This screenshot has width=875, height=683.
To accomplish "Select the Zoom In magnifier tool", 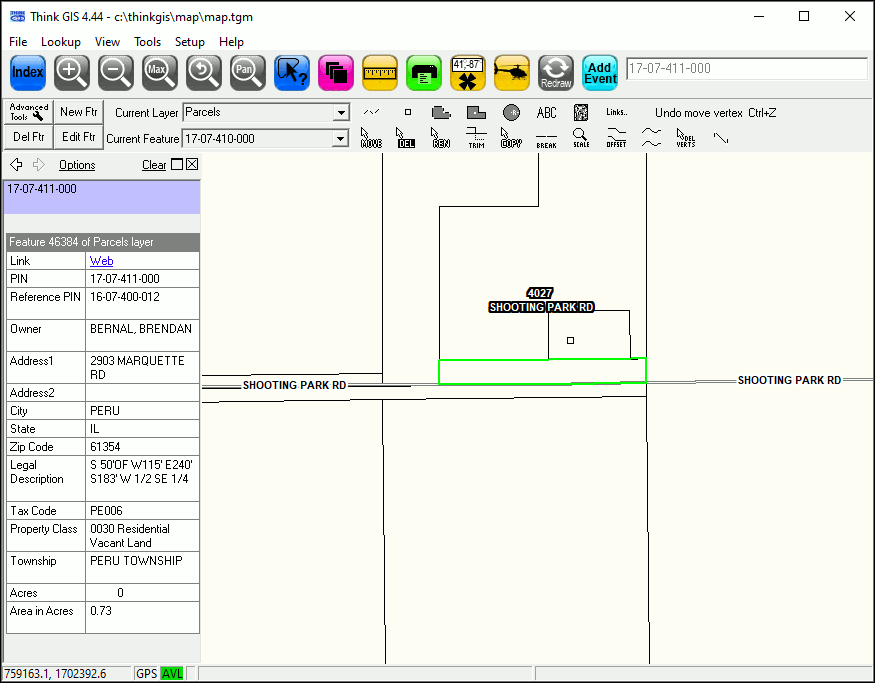I will [72, 72].
